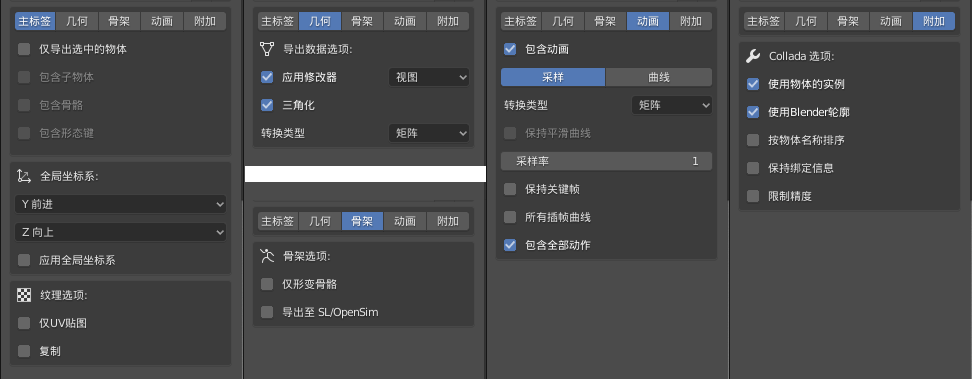This screenshot has width=972, height=379.
Task: Open the Y 前进 axis dropdown
Action: click(x=120, y=204)
